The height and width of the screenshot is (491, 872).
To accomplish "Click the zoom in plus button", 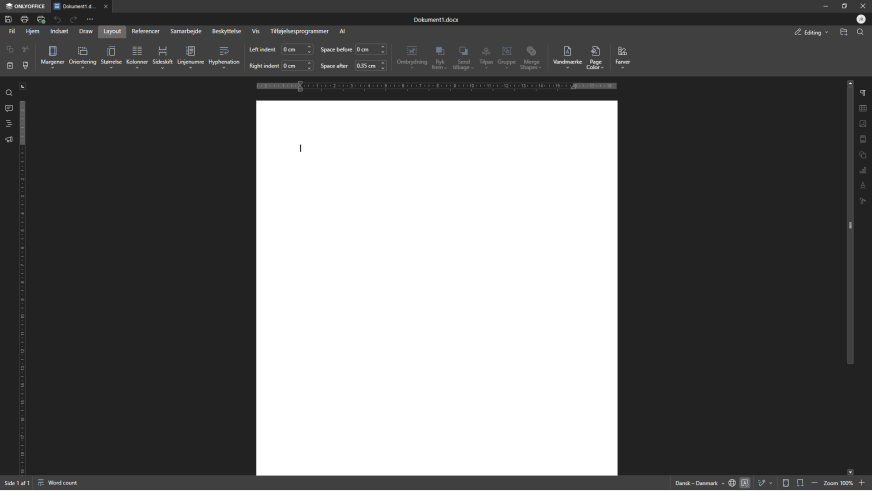I will (862, 483).
